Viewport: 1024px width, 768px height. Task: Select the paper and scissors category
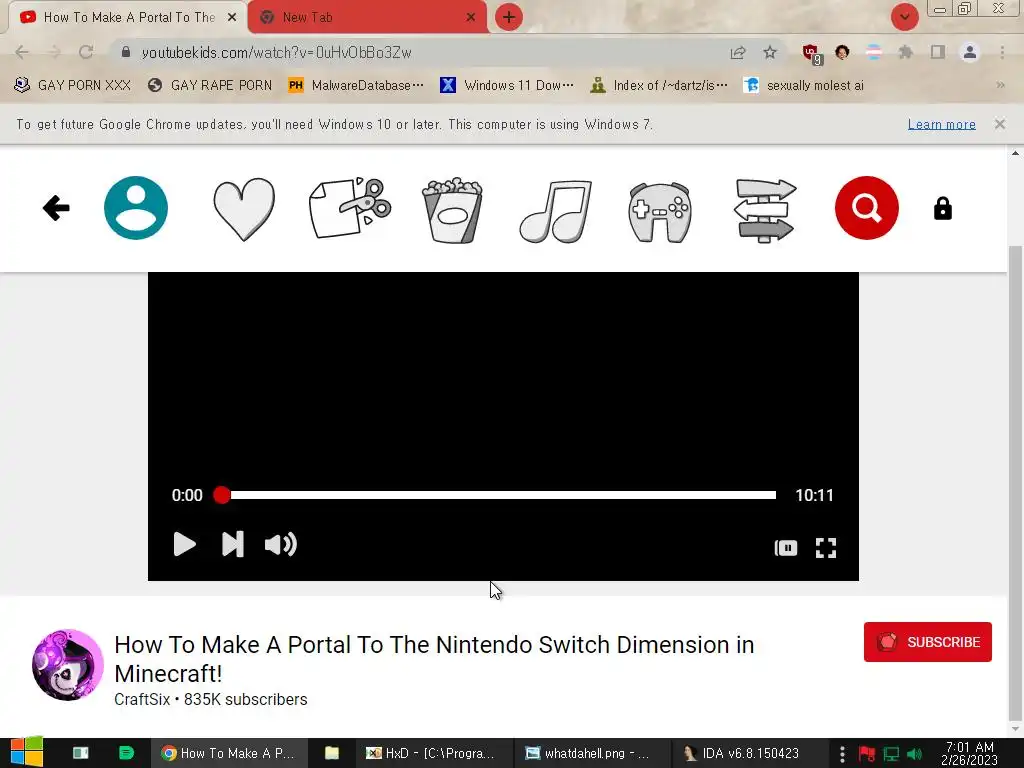pos(350,208)
